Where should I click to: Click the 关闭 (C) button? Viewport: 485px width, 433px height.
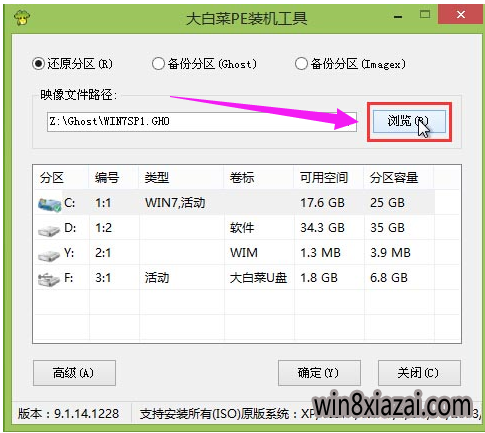click(x=419, y=373)
